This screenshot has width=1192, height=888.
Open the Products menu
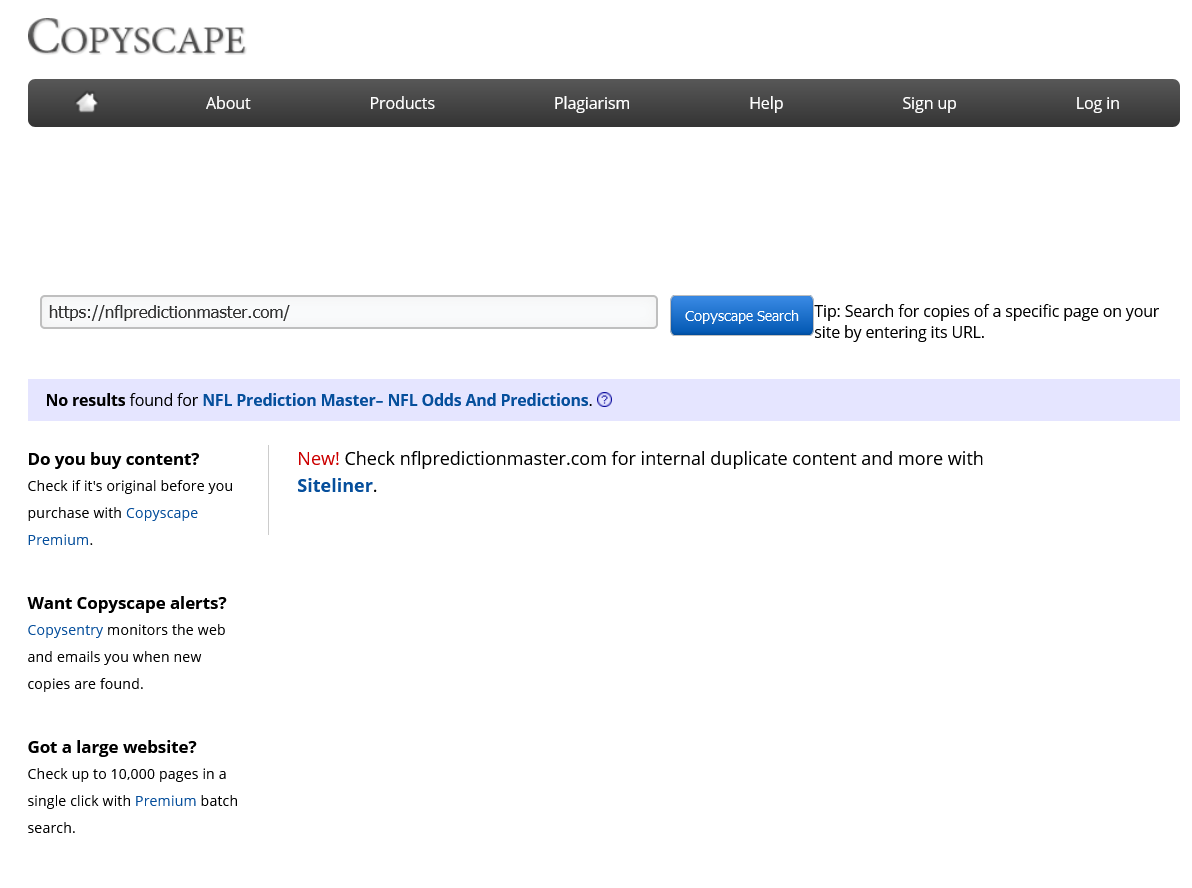point(401,103)
